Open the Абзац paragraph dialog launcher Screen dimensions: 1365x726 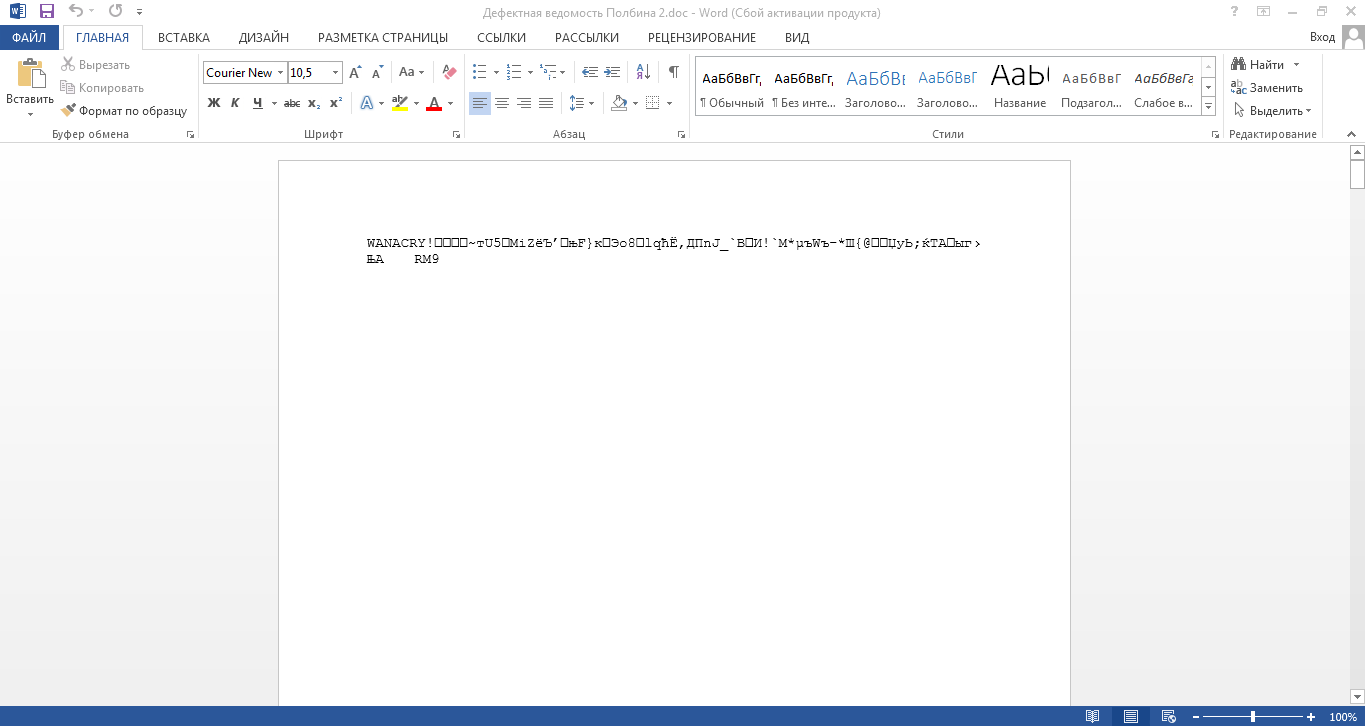(x=681, y=134)
